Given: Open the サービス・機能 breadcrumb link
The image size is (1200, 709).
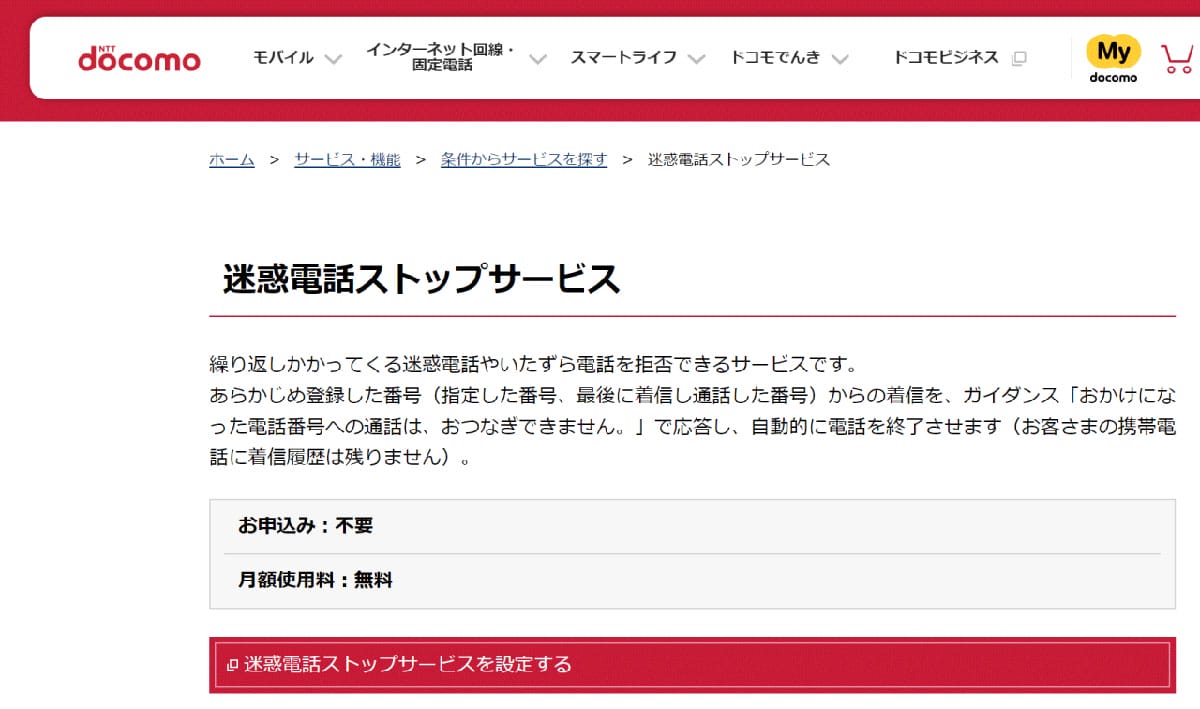Looking at the screenshot, I should tap(347, 160).
